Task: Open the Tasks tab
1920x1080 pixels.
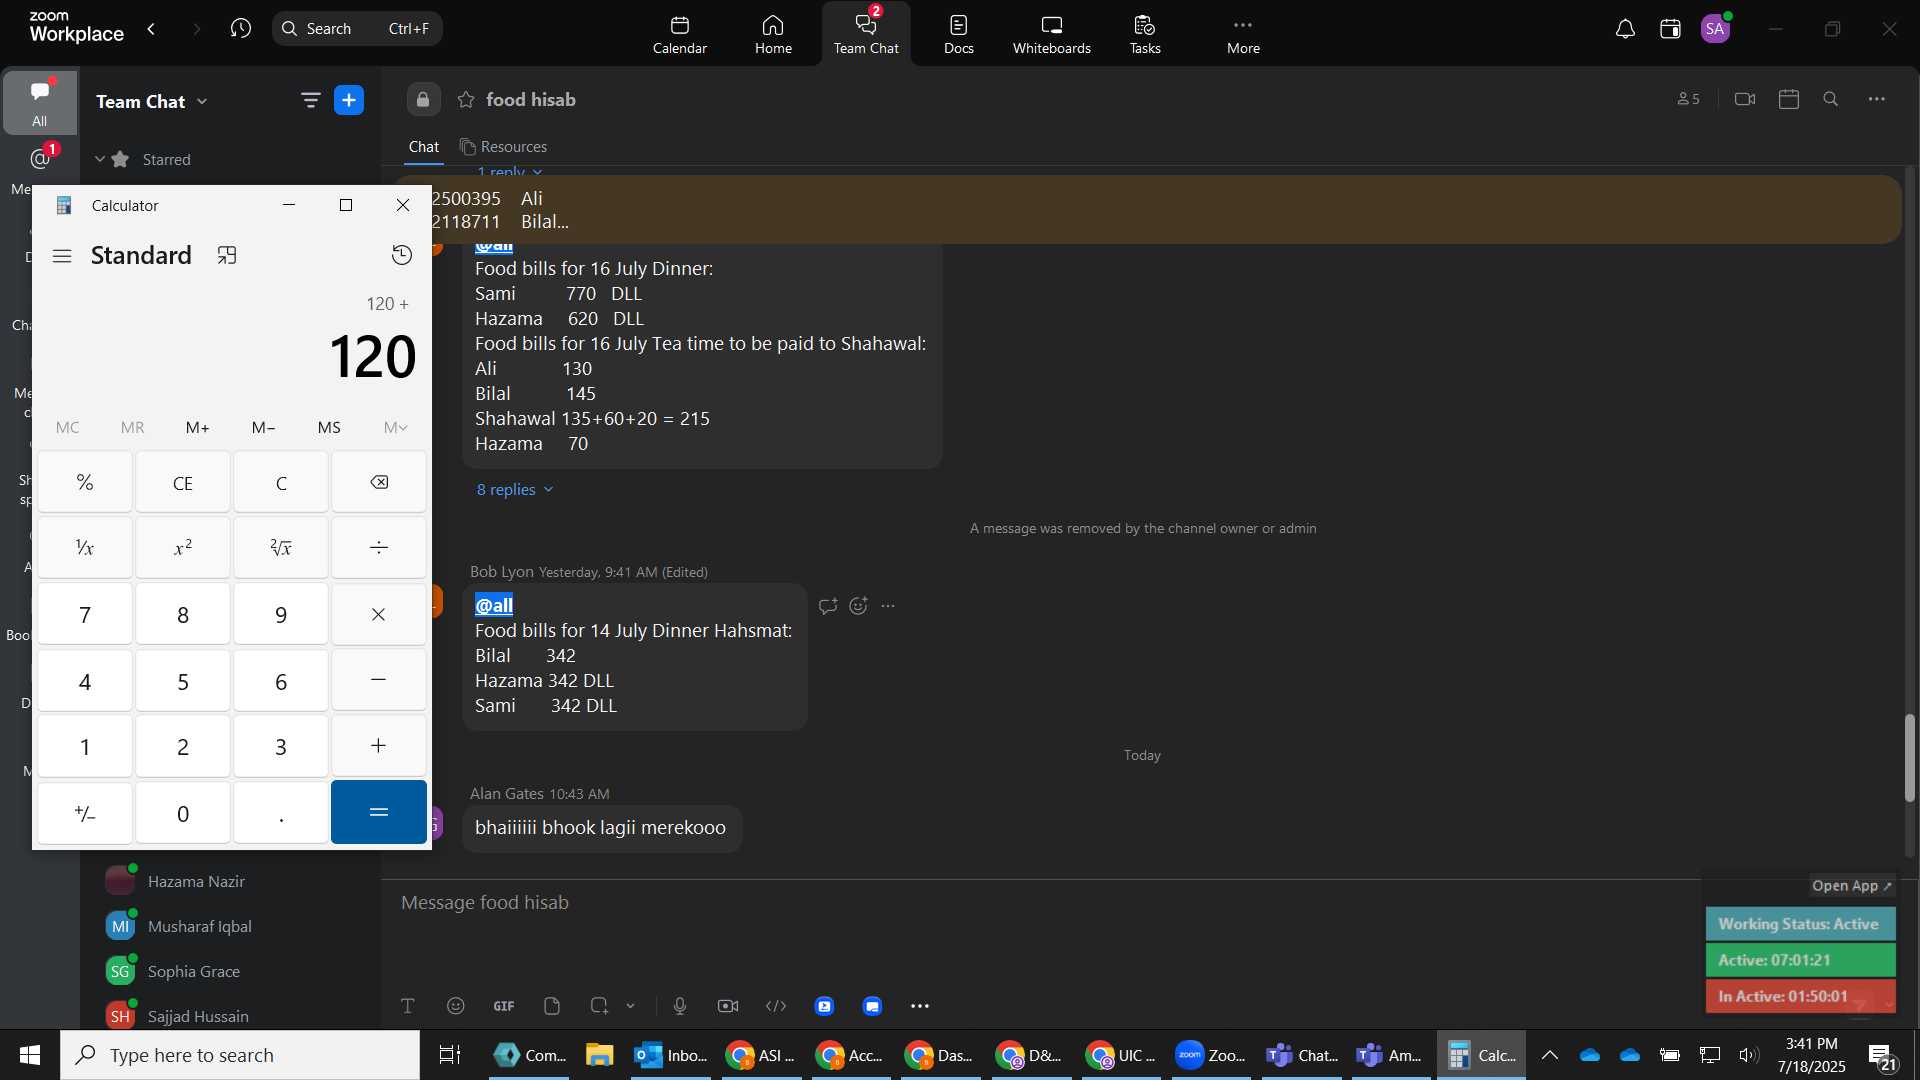Action: tap(1145, 34)
